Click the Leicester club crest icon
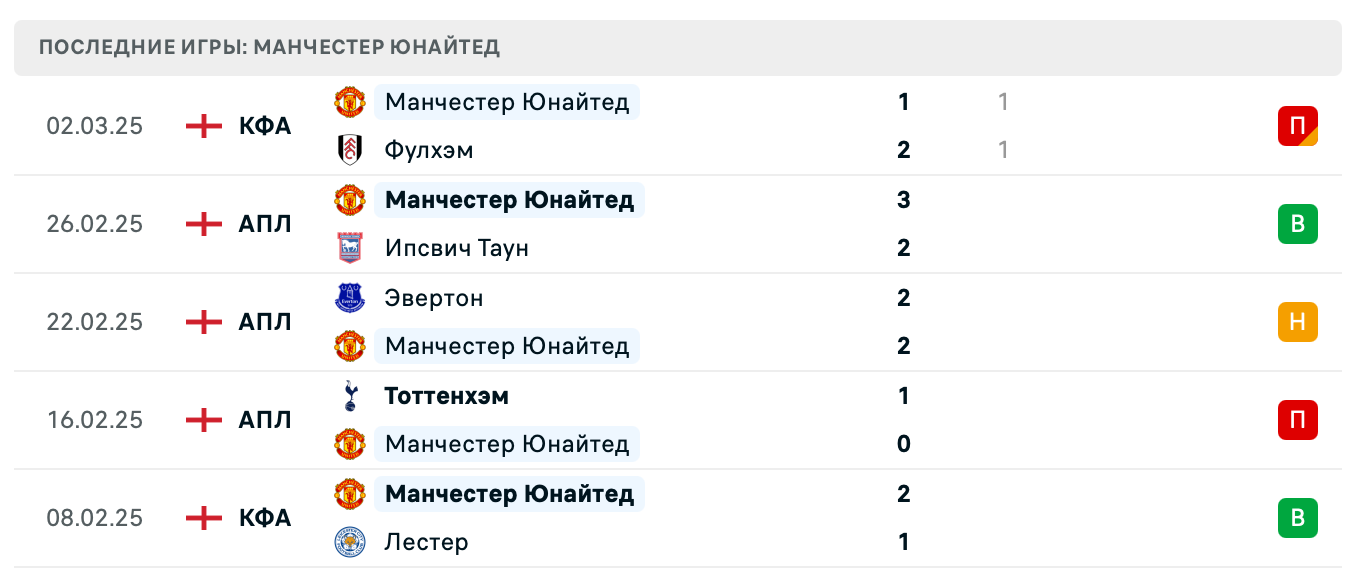The image size is (1356, 580). 349,542
